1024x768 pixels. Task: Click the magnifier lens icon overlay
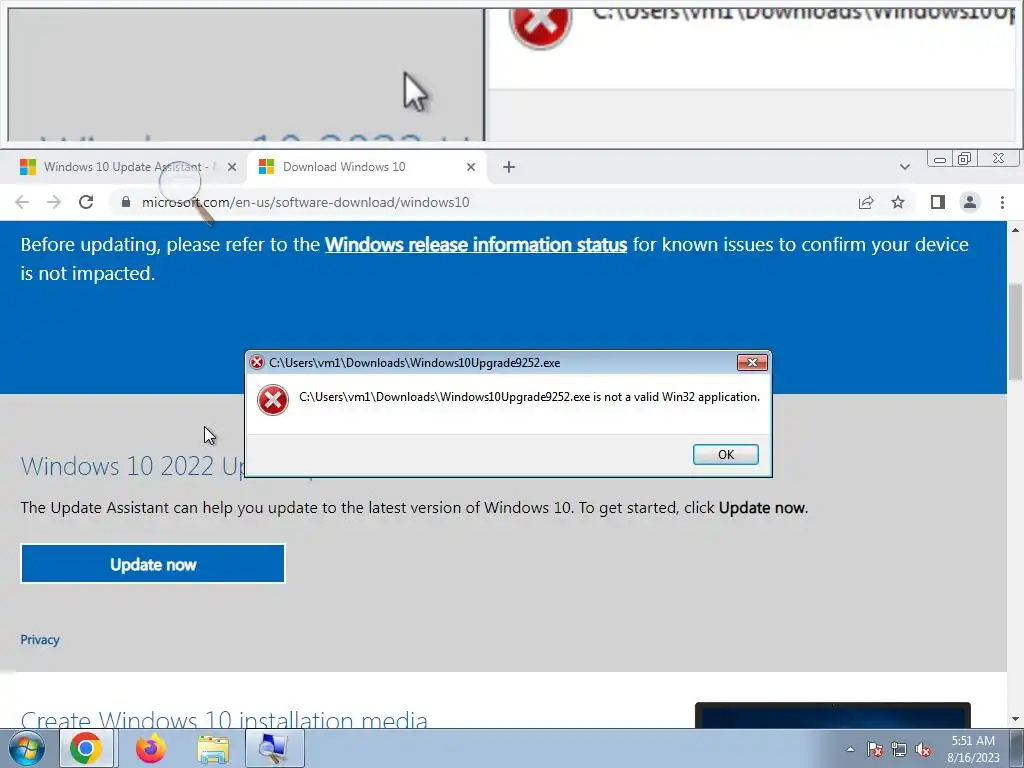pos(186,191)
